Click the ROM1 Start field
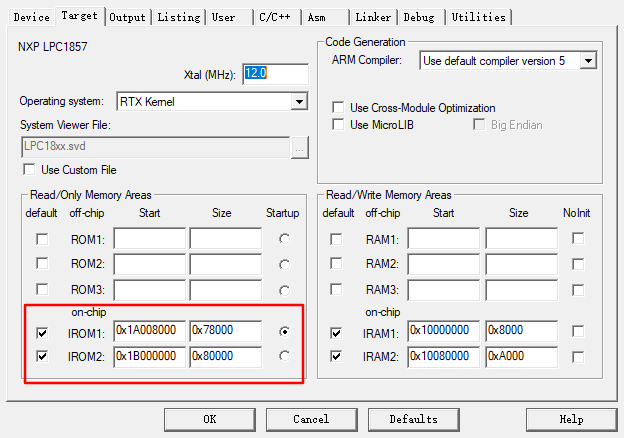The image size is (624, 438). point(149,238)
